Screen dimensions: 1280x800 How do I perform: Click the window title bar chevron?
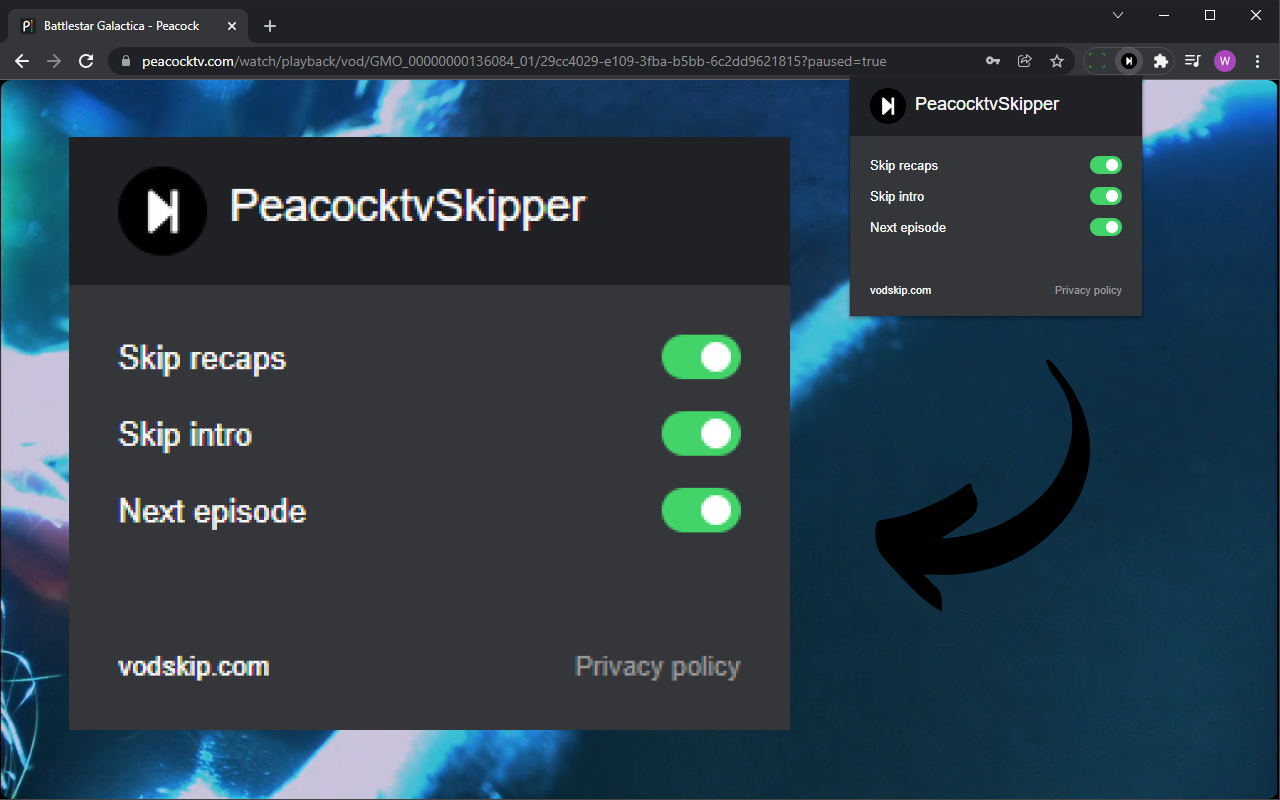click(1117, 15)
